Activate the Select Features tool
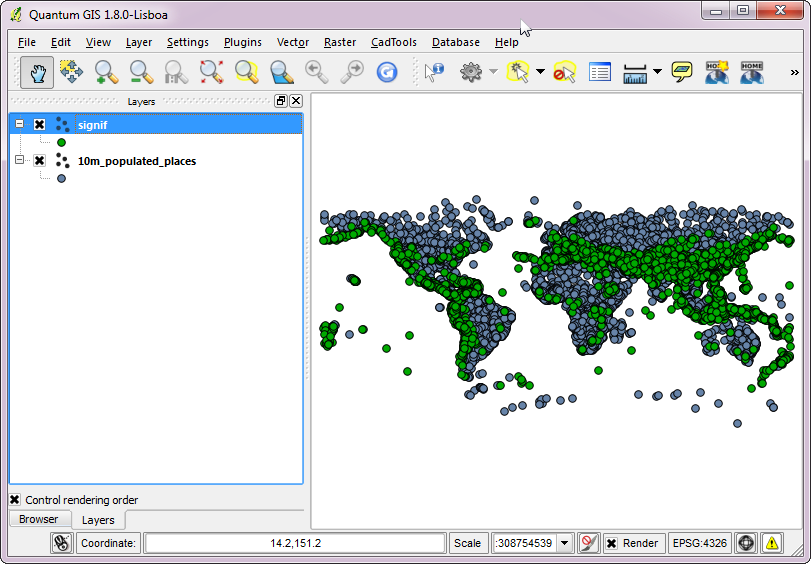The image size is (811, 564). (518, 72)
